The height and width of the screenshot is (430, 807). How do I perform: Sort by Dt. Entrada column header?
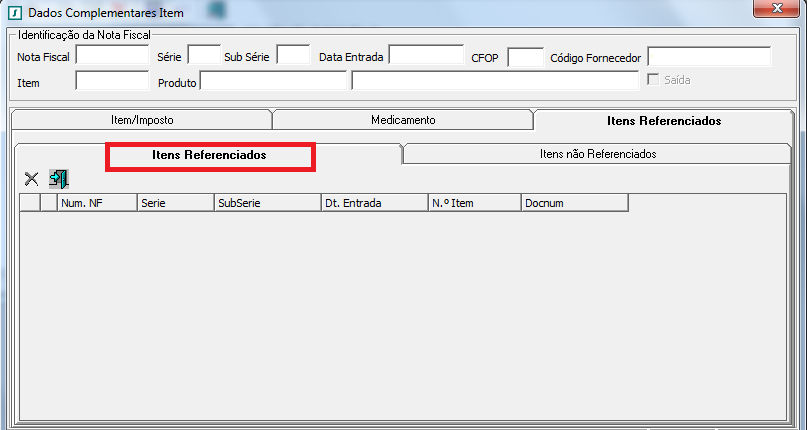(x=375, y=203)
